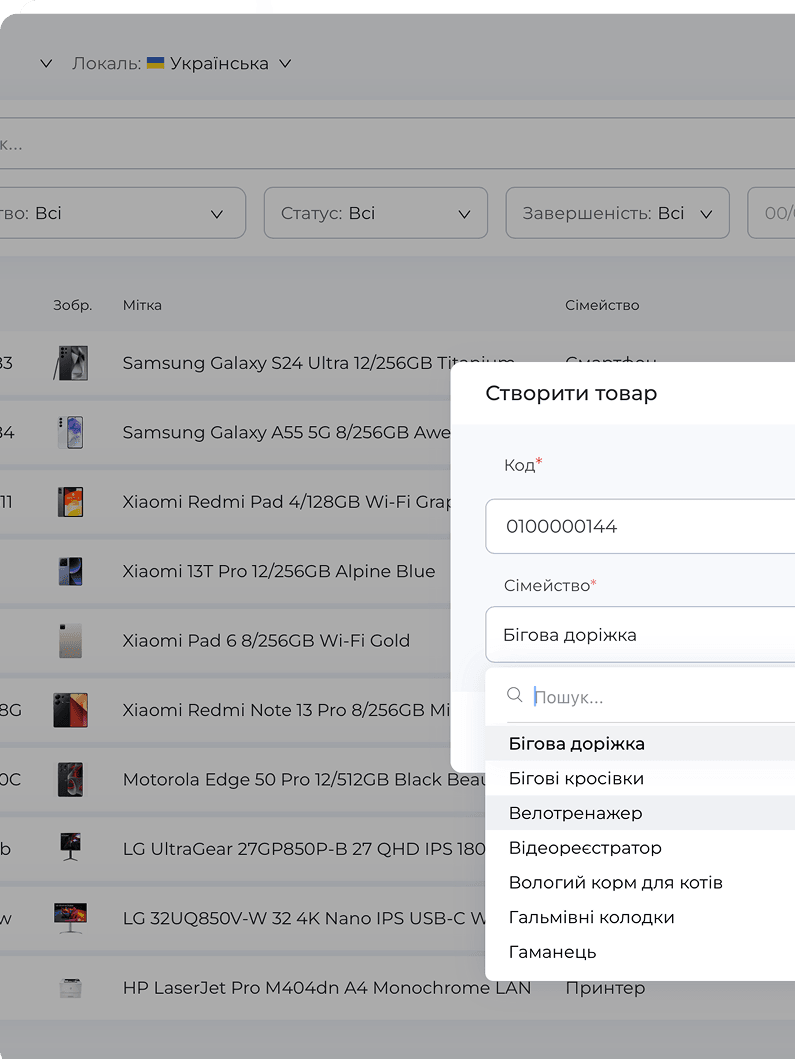Open HP LaserJet Pro printer thumbnail
The height and width of the screenshot is (1059, 795).
point(70,988)
